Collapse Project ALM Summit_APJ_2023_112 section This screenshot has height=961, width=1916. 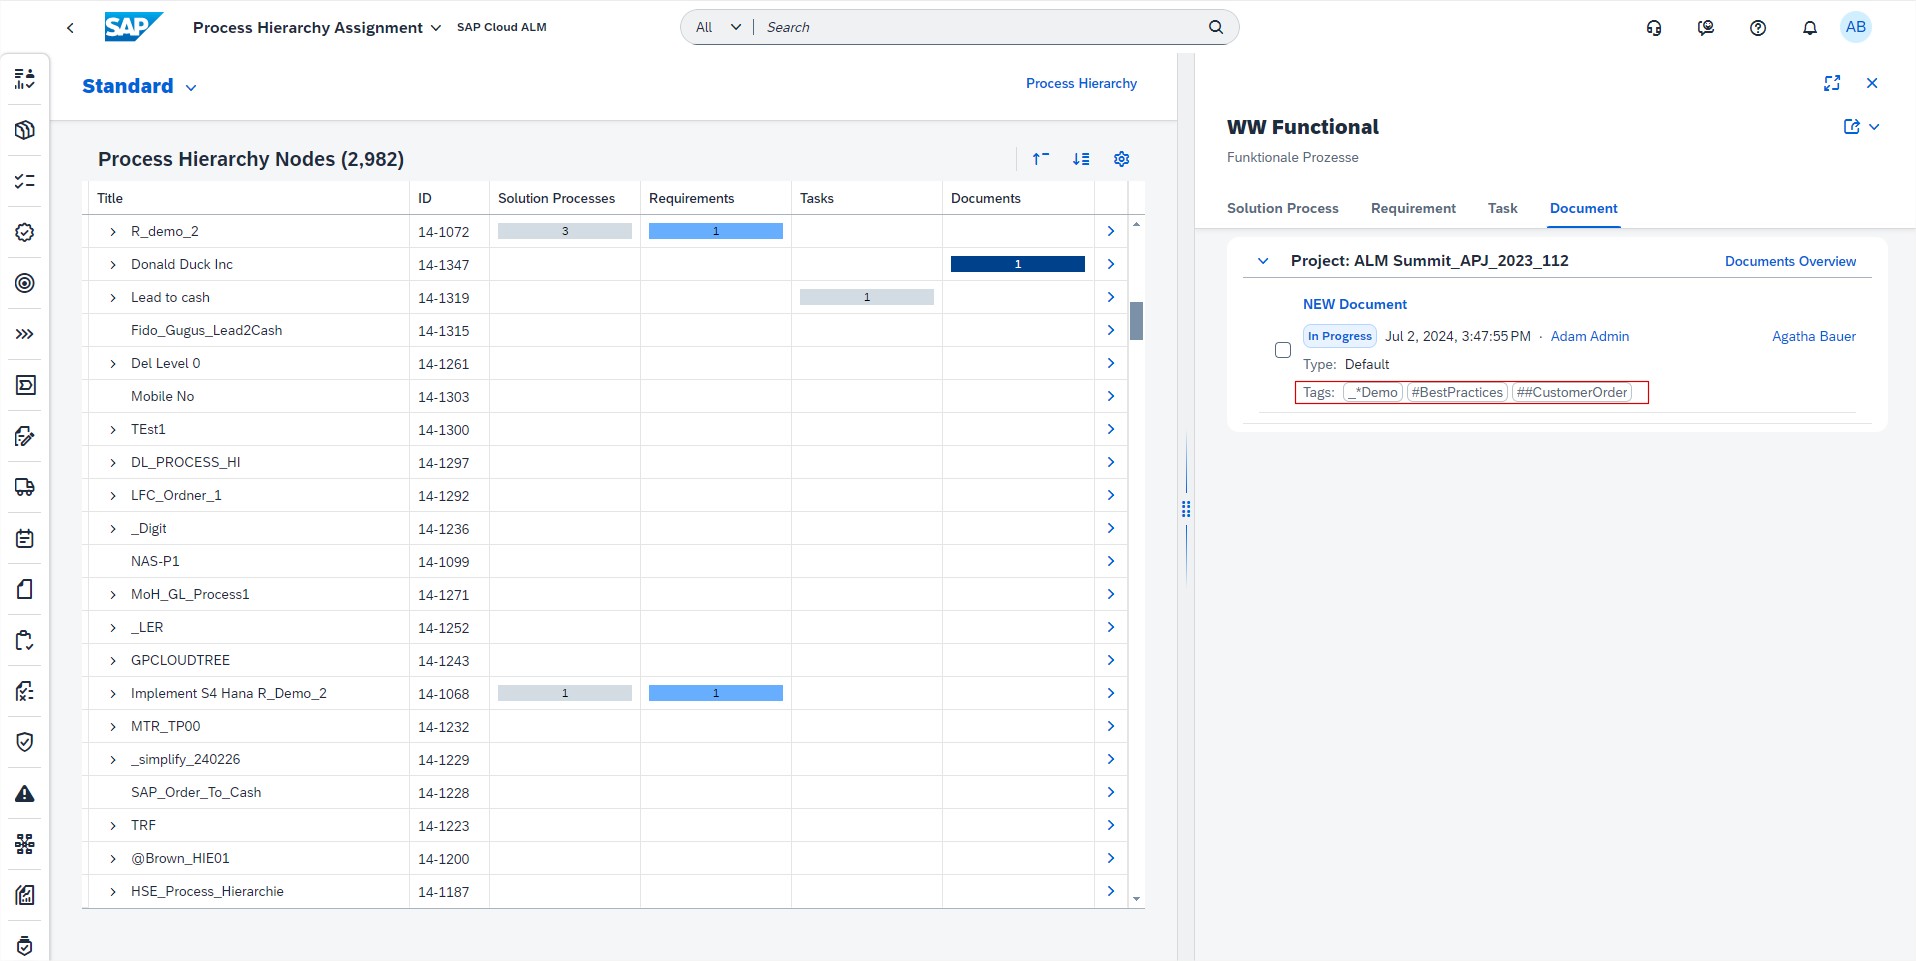point(1263,261)
